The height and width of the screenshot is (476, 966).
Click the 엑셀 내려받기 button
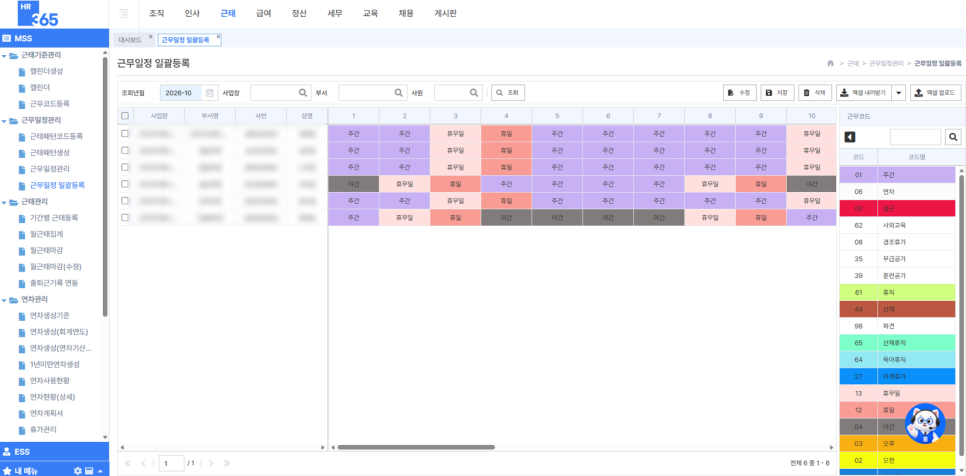pyautogui.click(x=864, y=93)
